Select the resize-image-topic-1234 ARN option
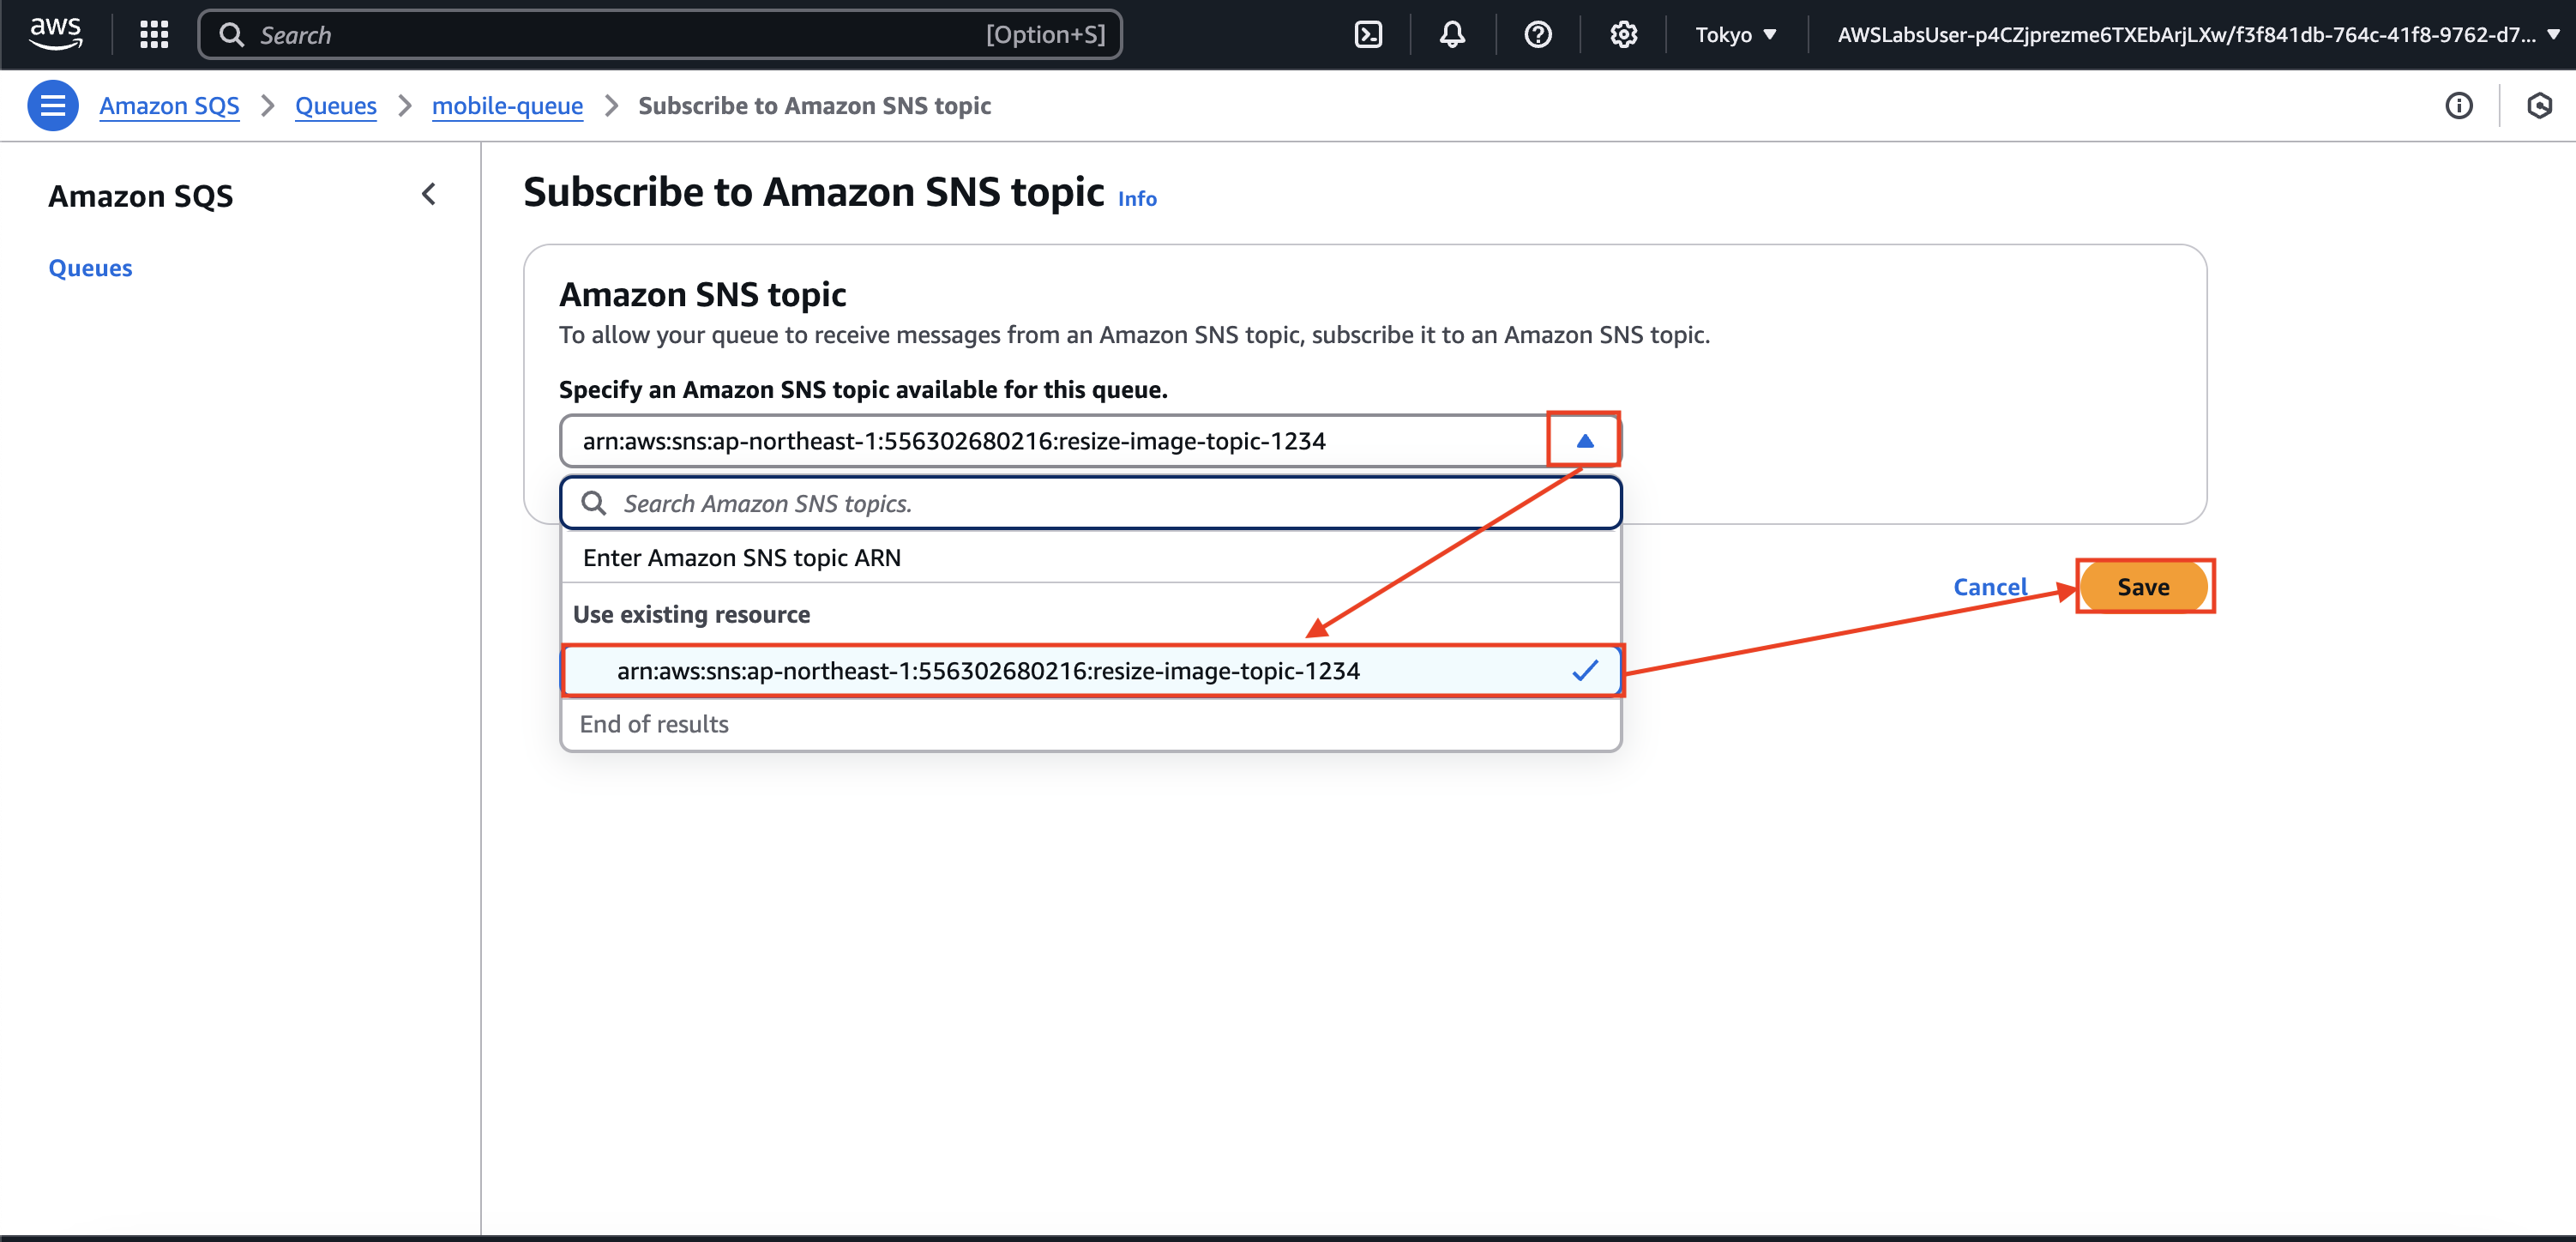 click(988, 670)
